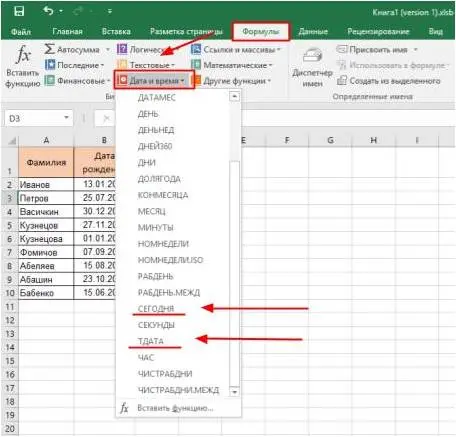Select cell containing Петров
This screenshot has width=456, height=437.
tap(46, 198)
